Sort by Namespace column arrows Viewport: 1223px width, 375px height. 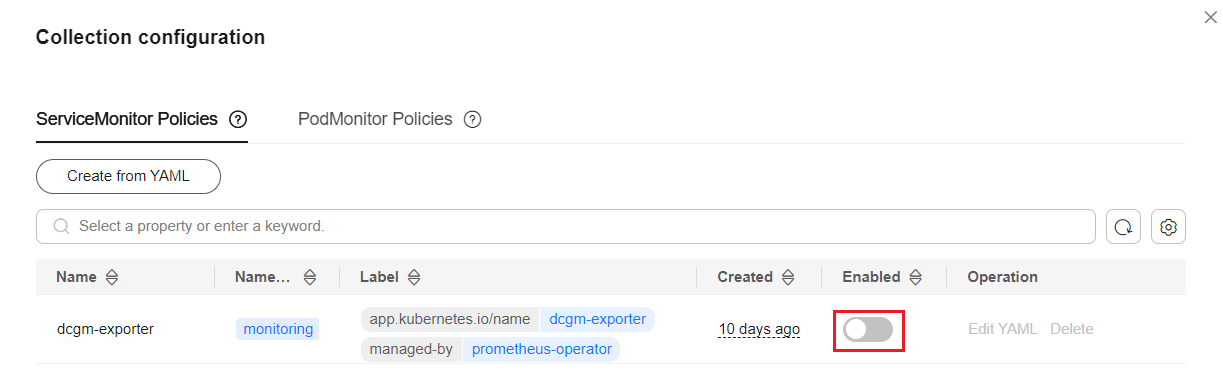coord(310,278)
